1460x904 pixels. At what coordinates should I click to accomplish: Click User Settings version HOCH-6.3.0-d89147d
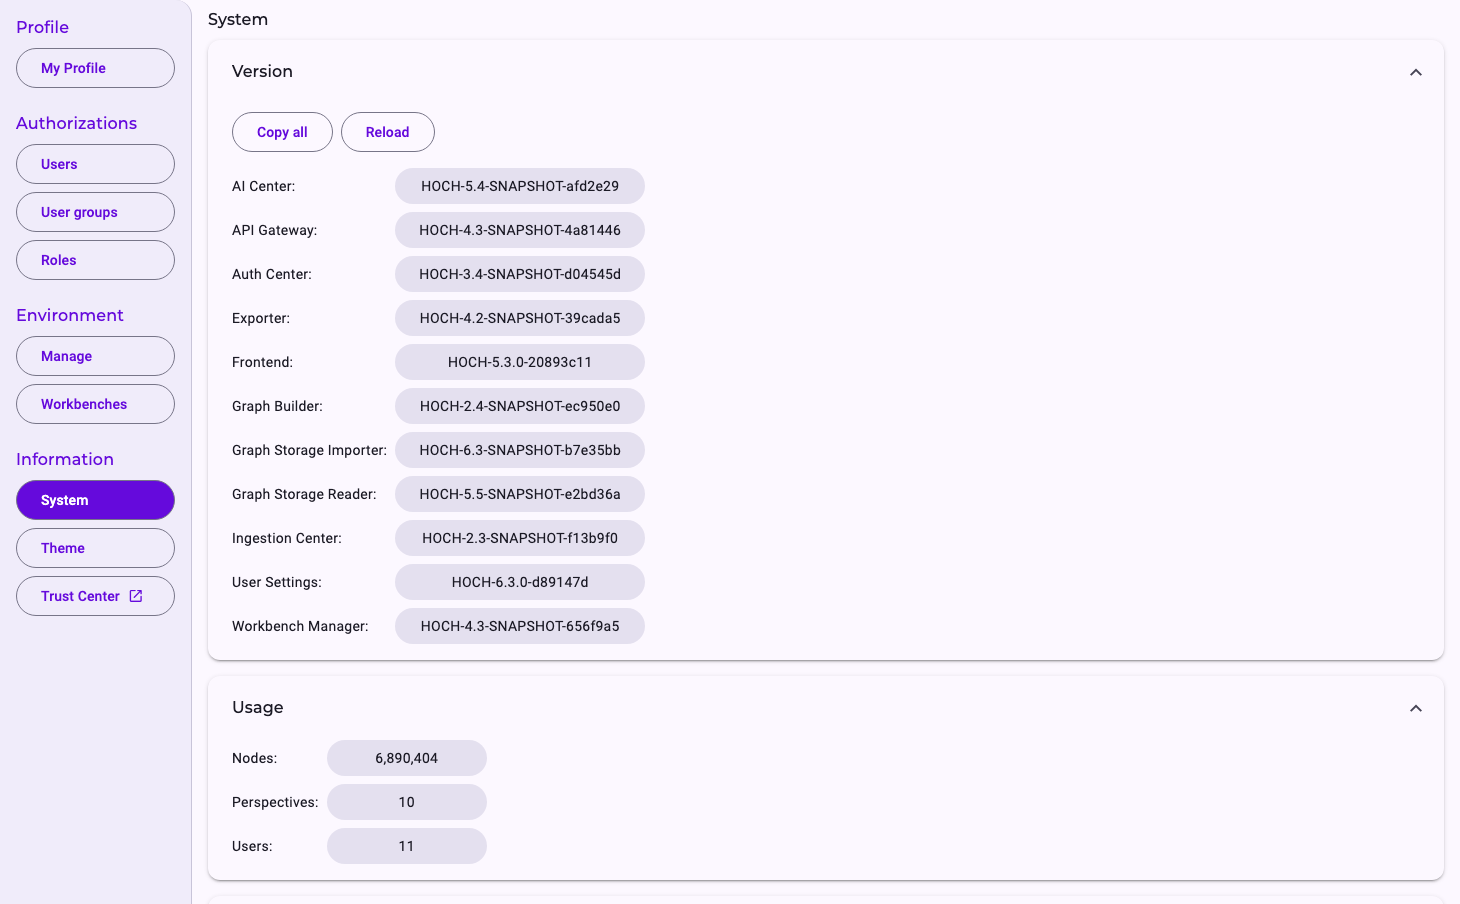[x=520, y=582]
